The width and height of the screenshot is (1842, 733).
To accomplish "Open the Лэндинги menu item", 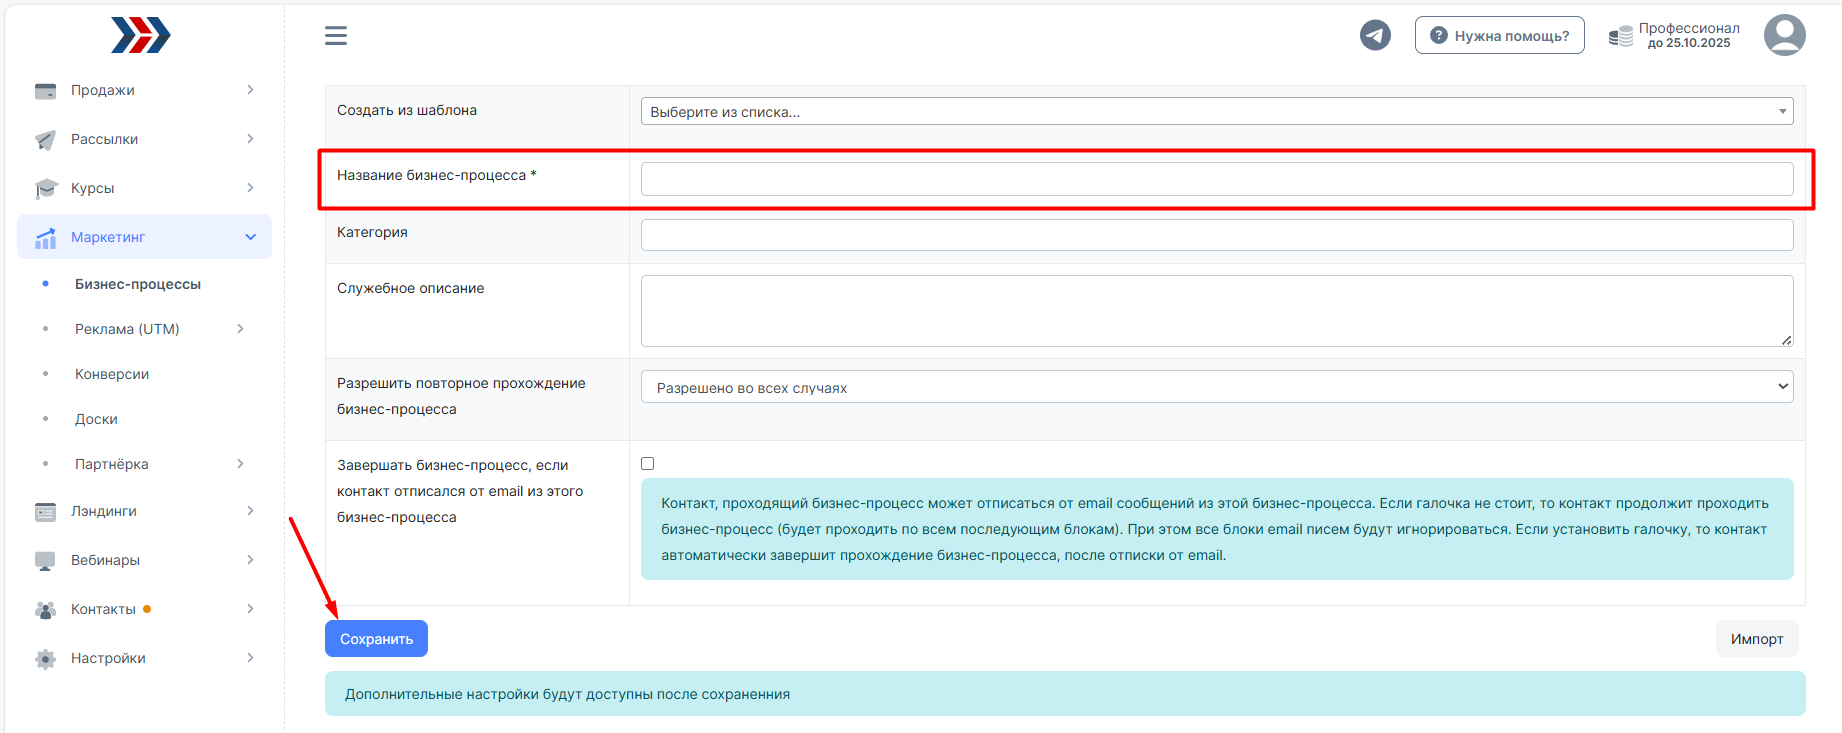I will pyautogui.click(x=144, y=511).
